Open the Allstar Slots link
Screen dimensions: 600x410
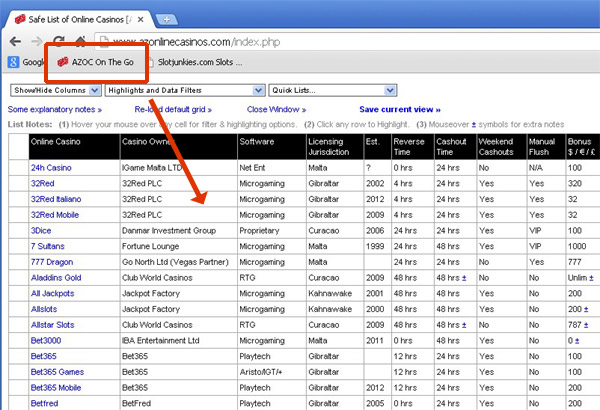[x=52, y=325]
